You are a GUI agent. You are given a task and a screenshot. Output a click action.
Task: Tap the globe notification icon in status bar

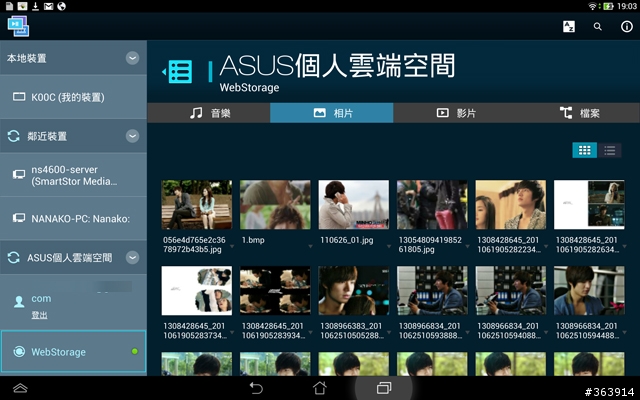click(62, 6)
